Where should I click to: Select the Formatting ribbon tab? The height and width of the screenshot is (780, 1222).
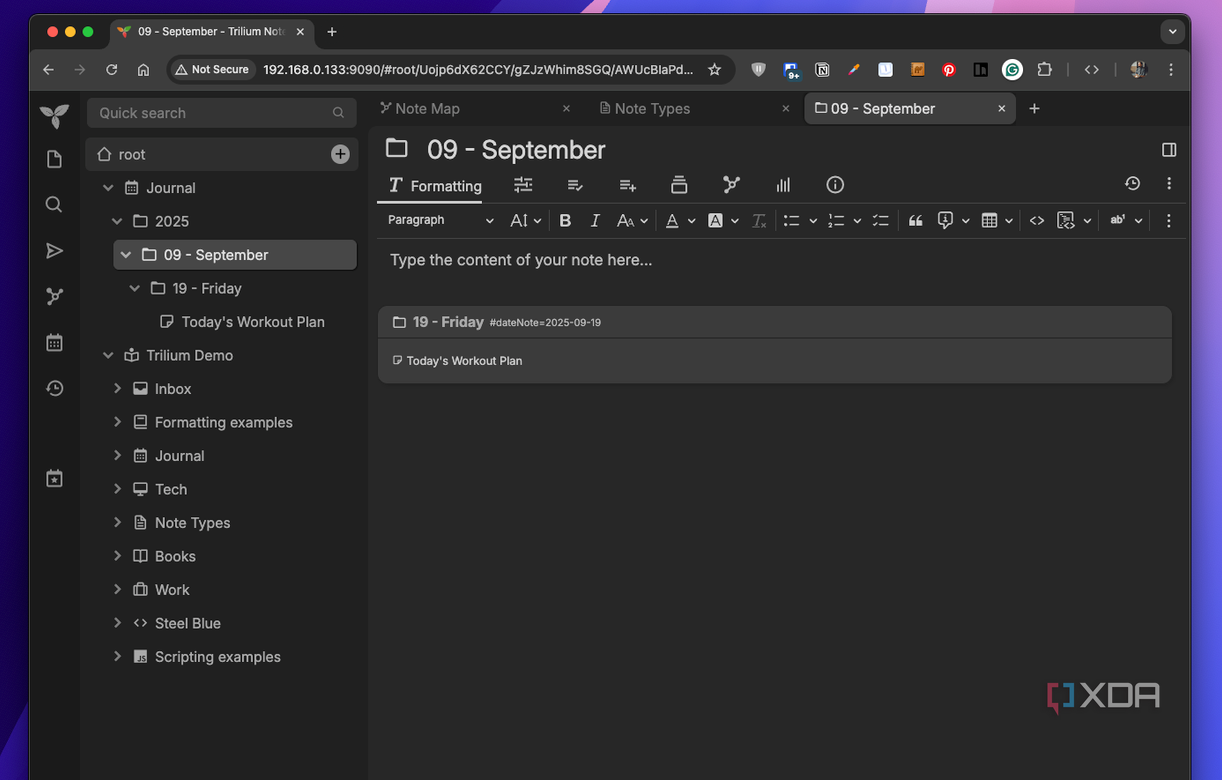[x=435, y=186]
